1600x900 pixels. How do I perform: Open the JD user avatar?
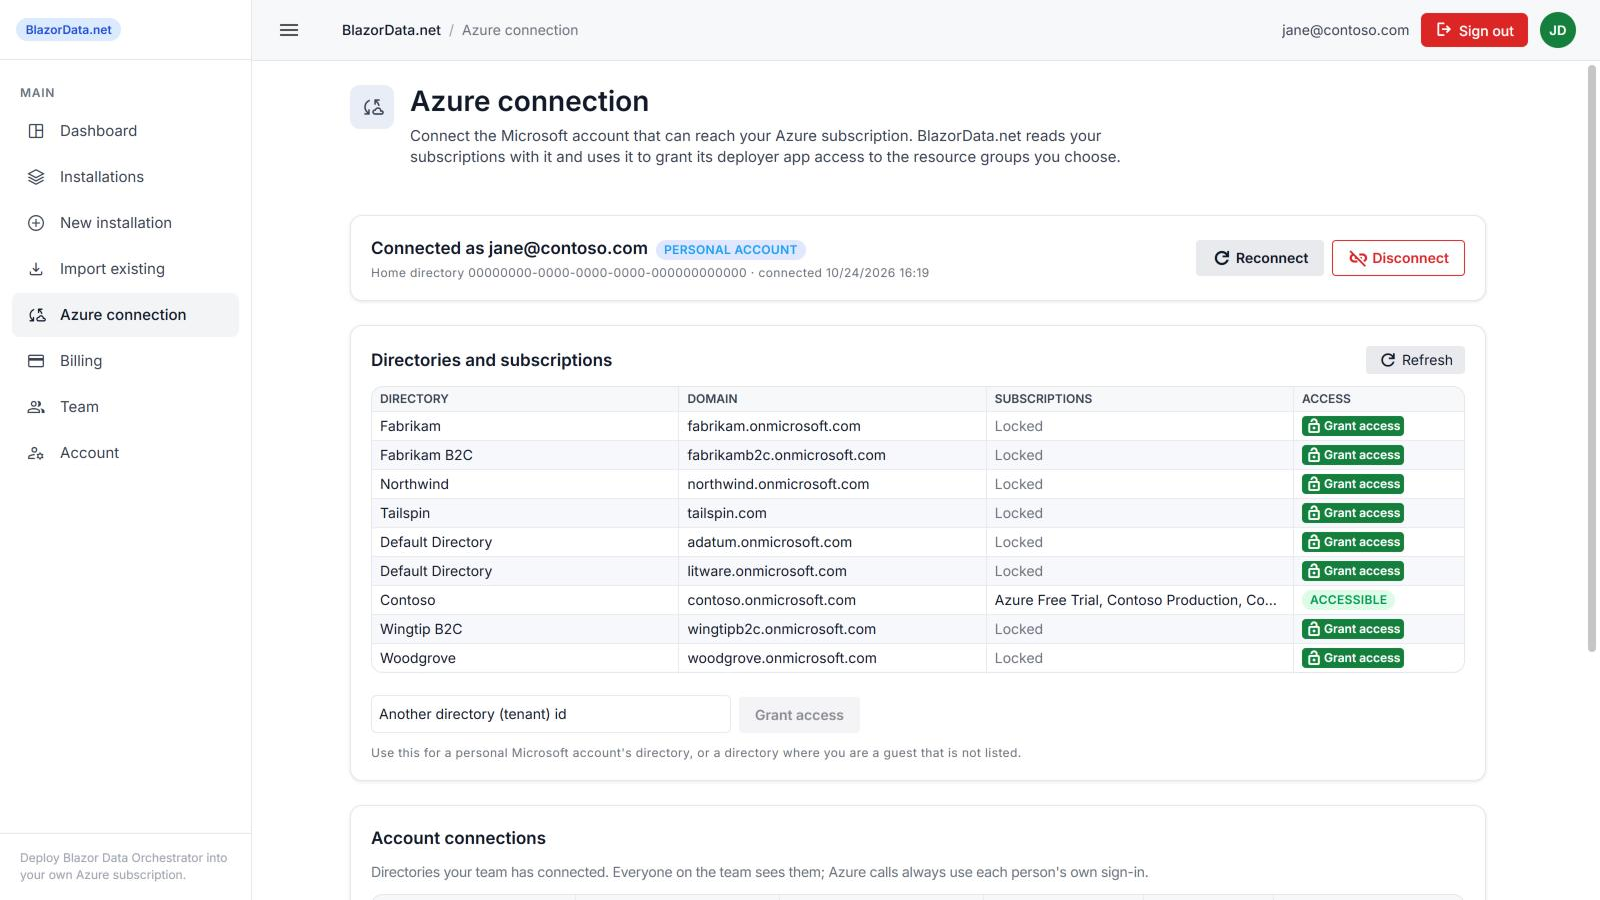tap(1558, 30)
